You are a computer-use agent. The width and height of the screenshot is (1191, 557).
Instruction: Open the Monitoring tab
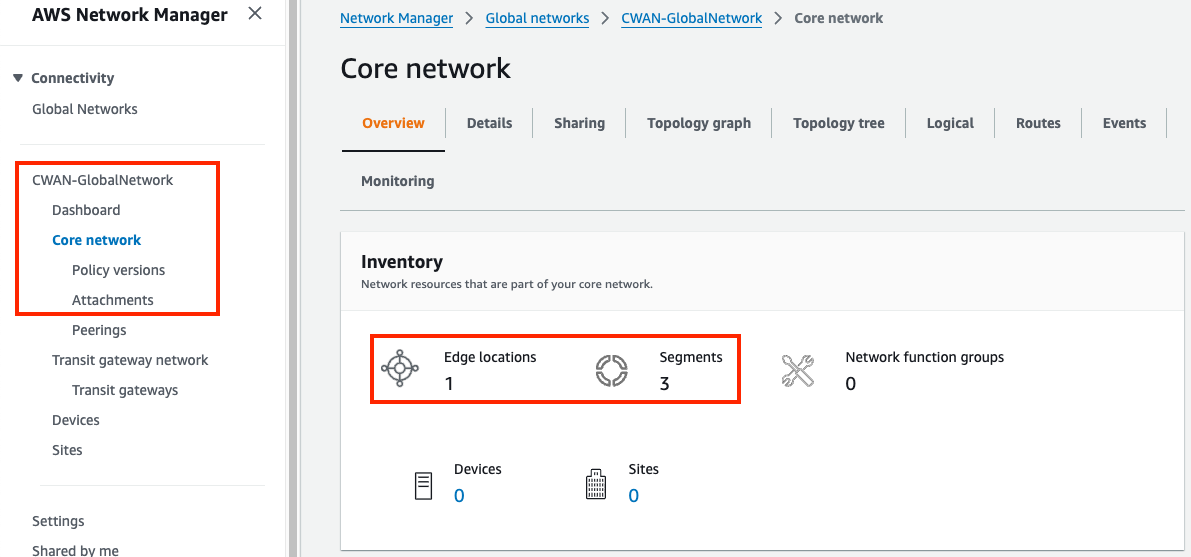coord(398,181)
